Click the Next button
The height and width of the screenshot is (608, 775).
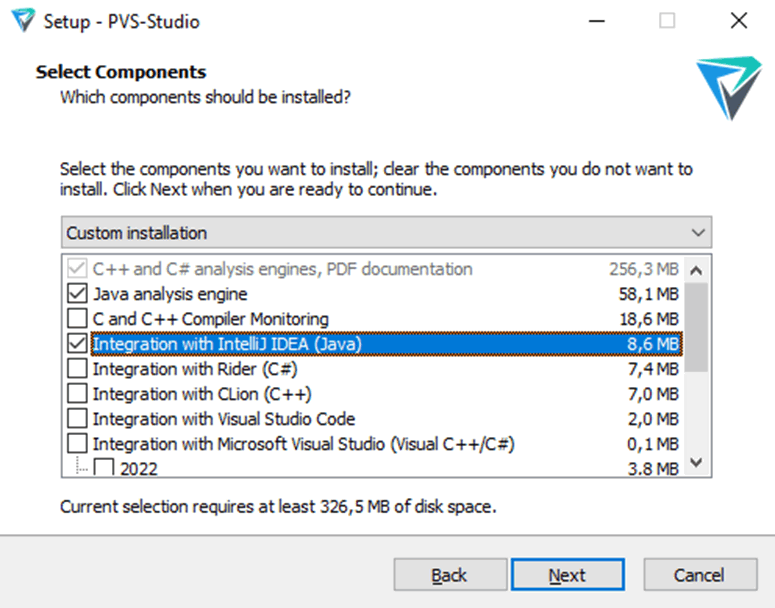coord(567,575)
